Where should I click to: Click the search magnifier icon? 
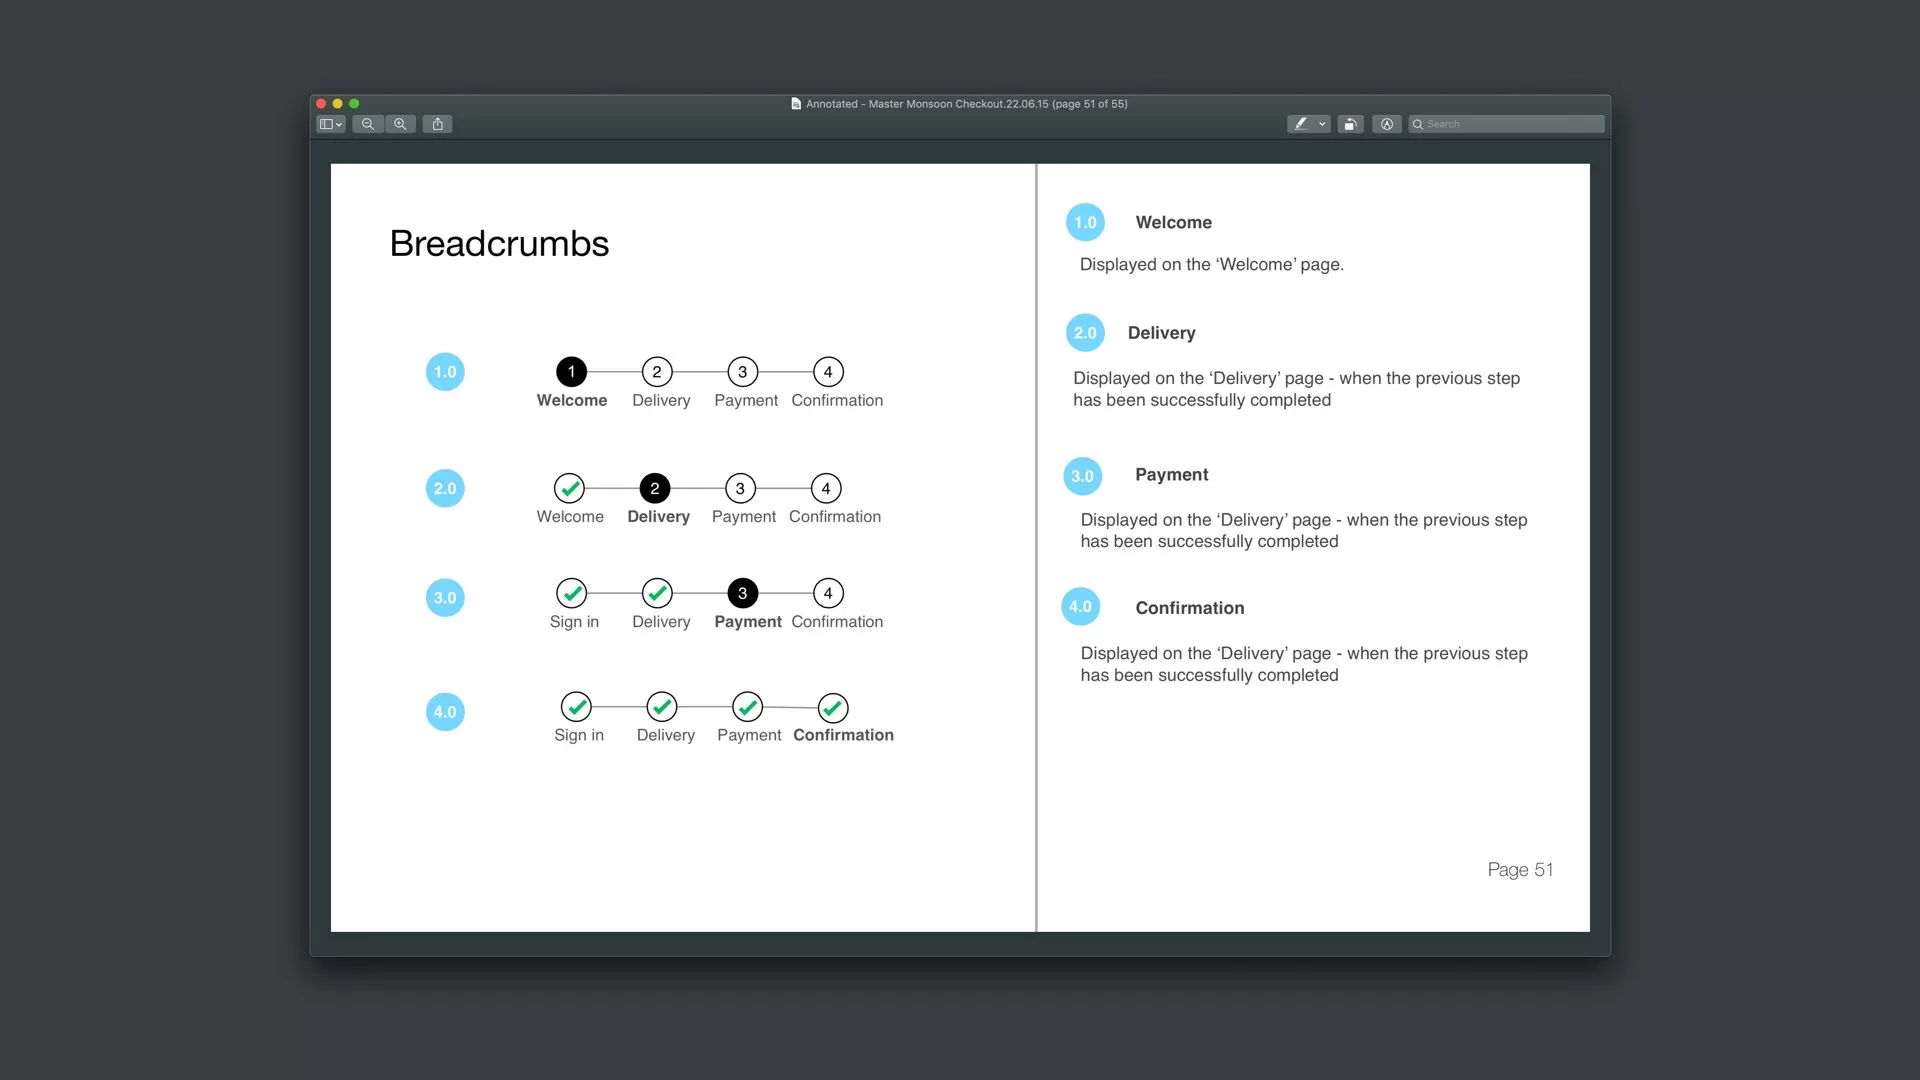1417,124
